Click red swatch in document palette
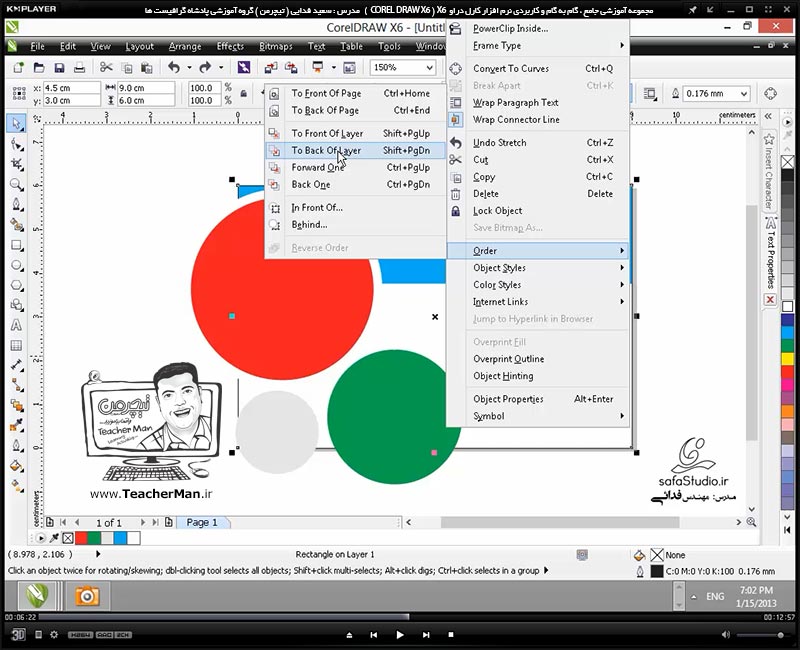 (81, 538)
